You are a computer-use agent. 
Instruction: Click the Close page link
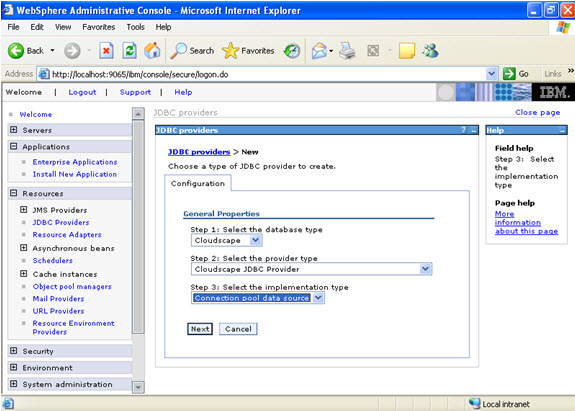(538, 112)
